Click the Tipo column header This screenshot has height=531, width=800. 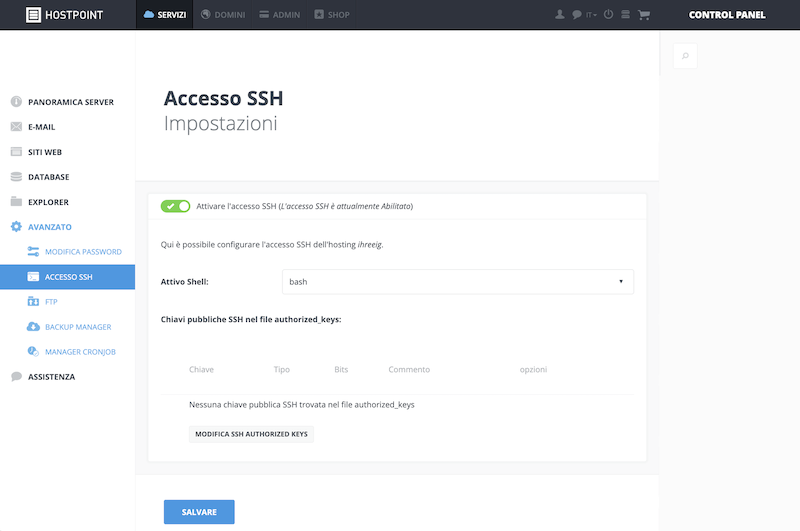[282, 369]
